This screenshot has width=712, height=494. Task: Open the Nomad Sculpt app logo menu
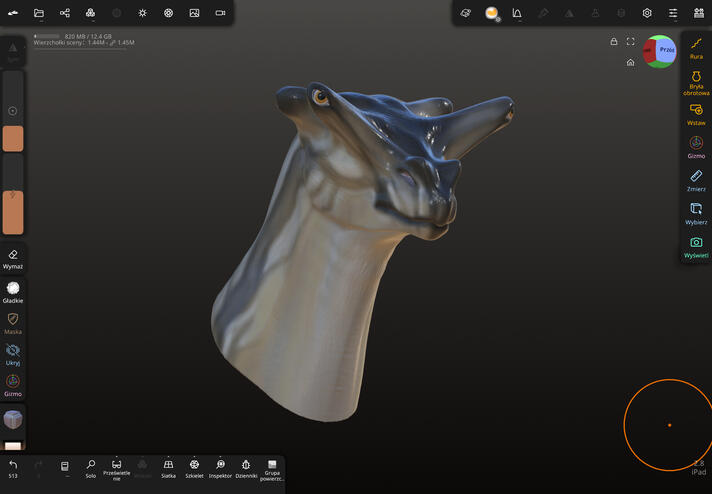click(13, 13)
